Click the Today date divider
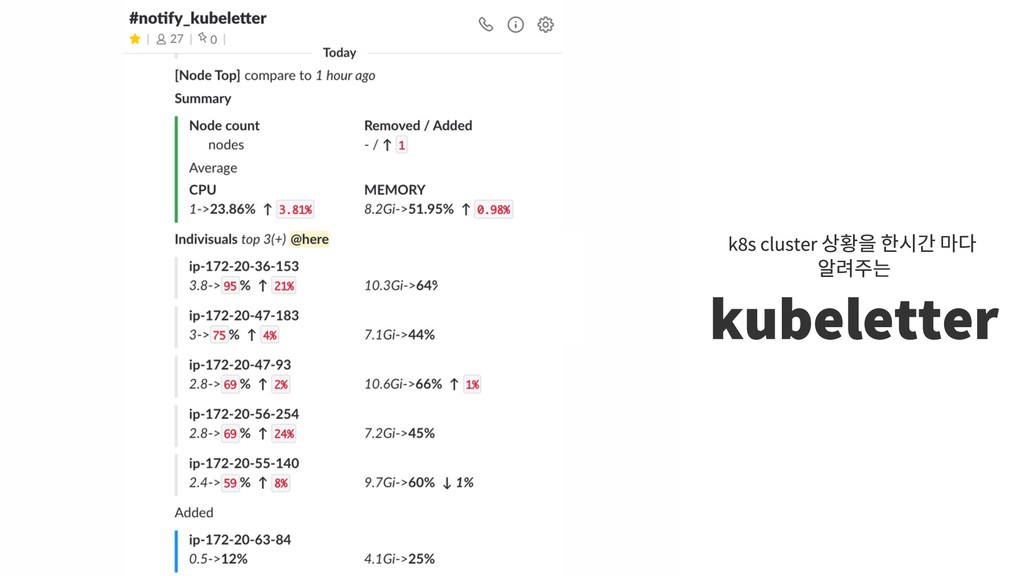The height and width of the screenshot is (576, 1024). point(340,52)
